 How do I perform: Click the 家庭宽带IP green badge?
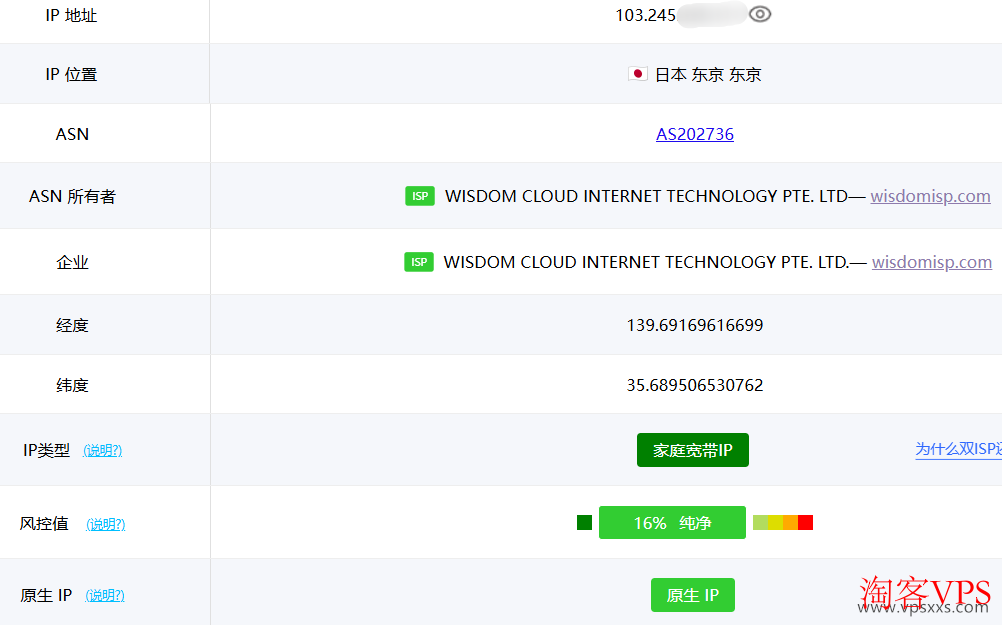[692, 451]
